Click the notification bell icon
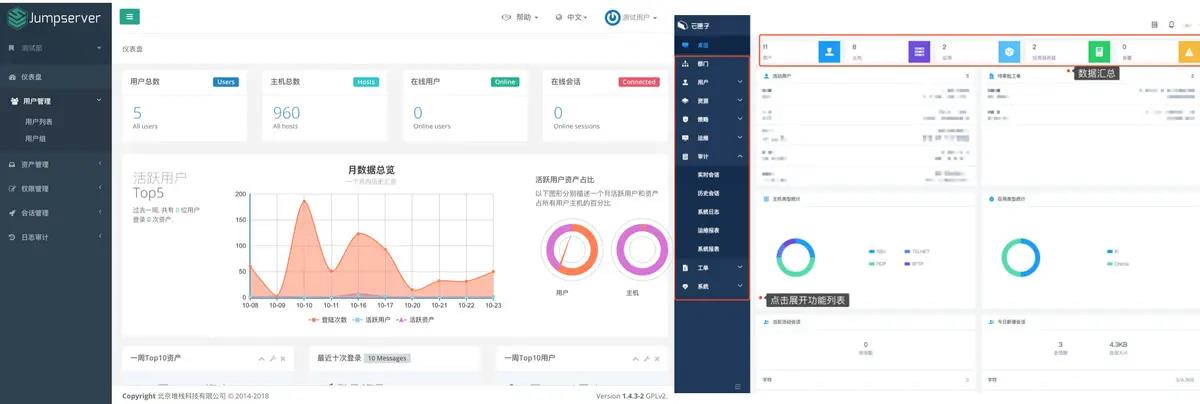 [1172, 24]
